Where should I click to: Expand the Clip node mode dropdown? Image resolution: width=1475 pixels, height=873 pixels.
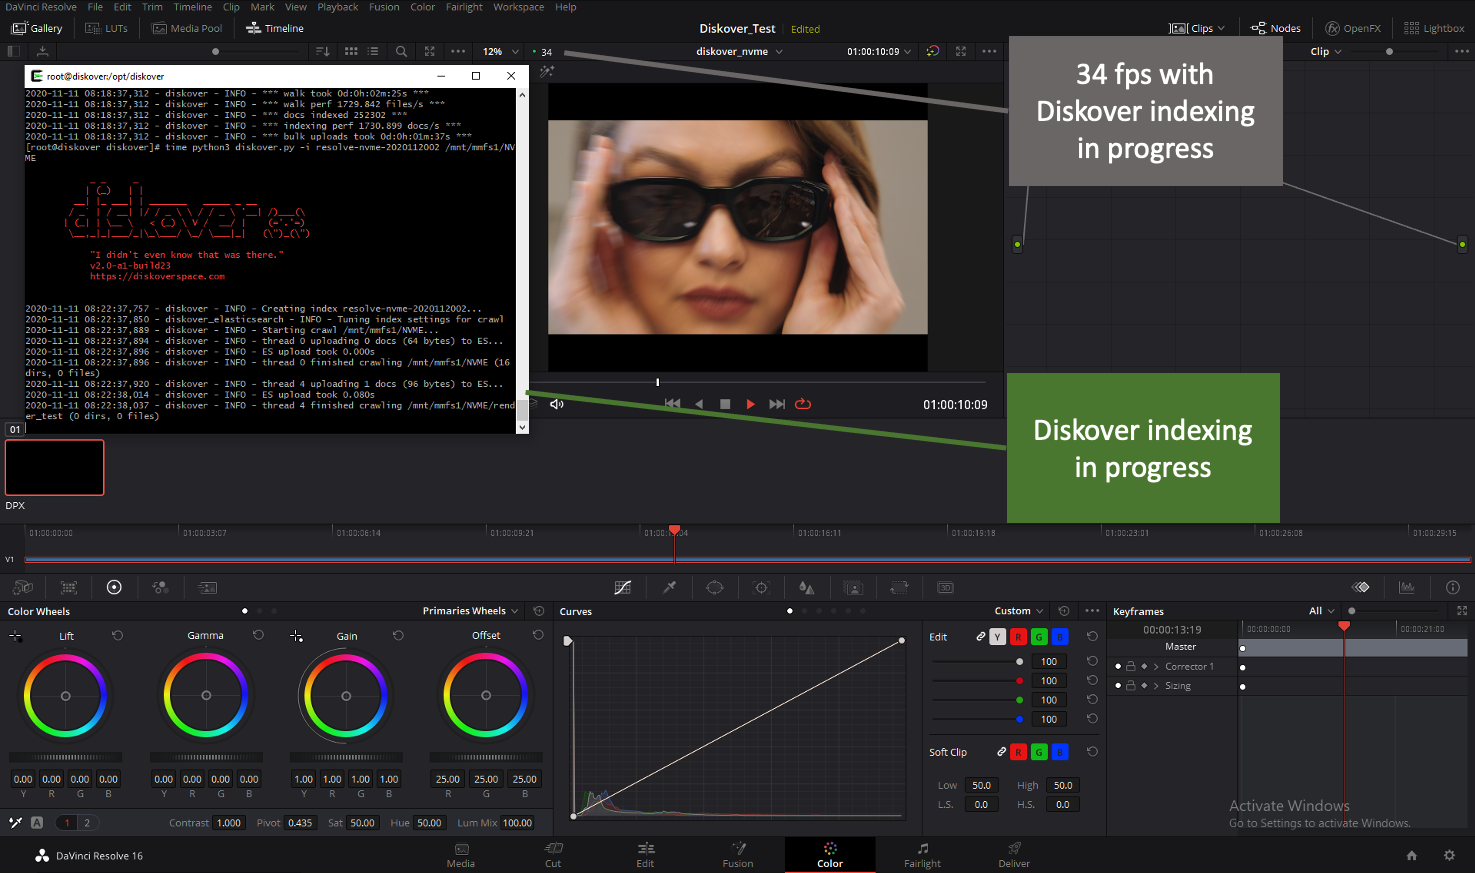point(1326,51)
